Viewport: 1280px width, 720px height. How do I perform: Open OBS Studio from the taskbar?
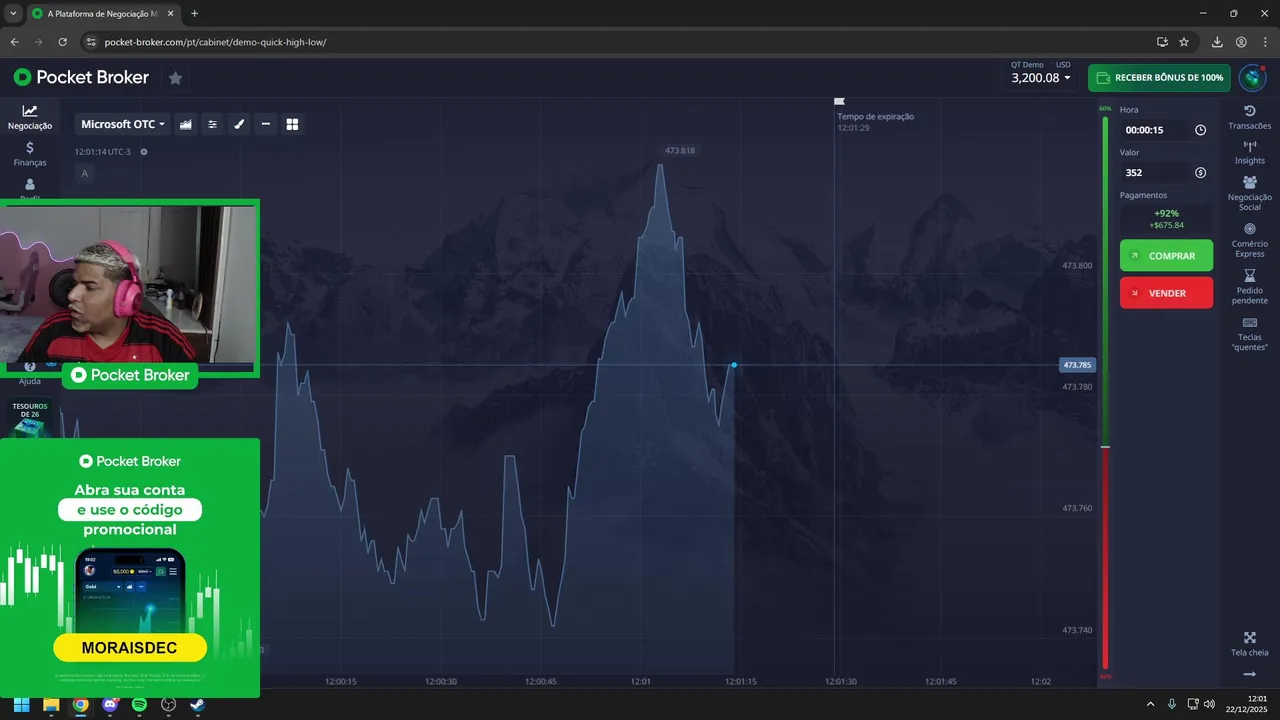pos(169,704)
